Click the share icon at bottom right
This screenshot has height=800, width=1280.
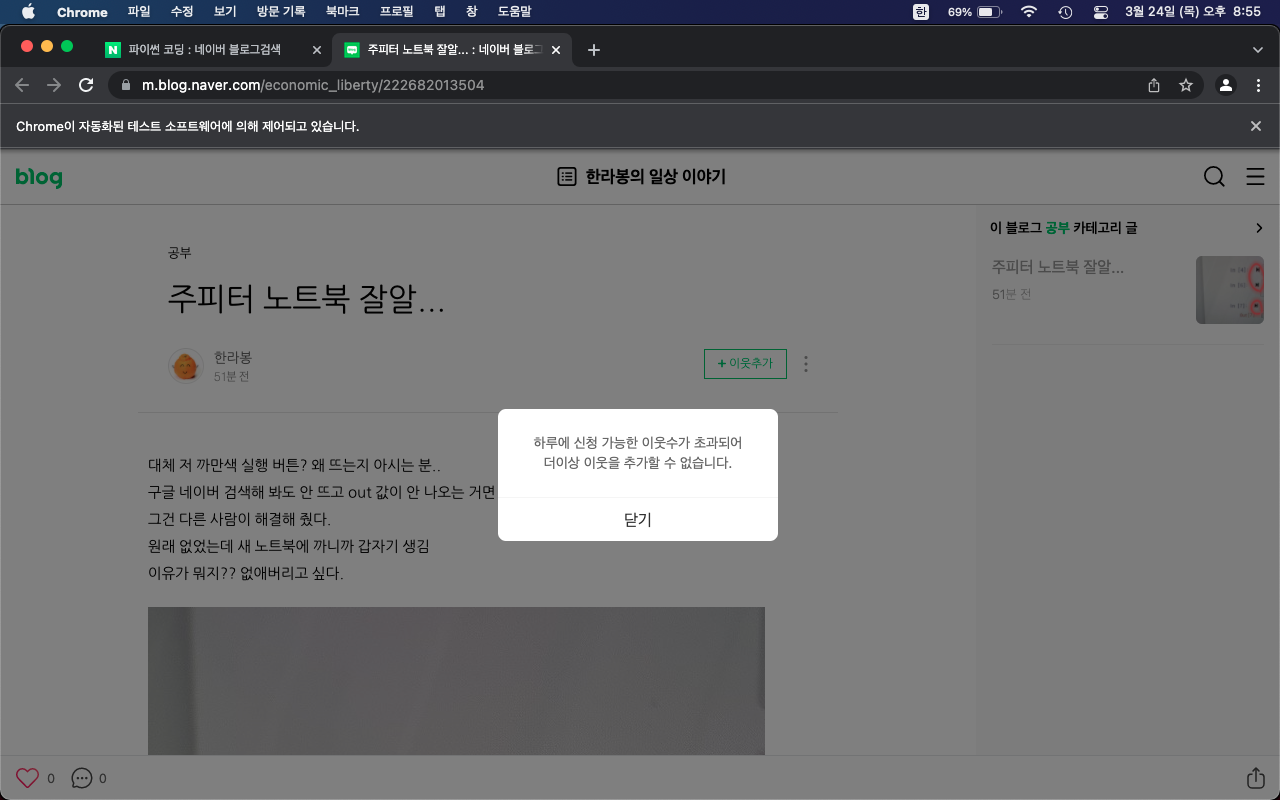tap(1255, 778)
